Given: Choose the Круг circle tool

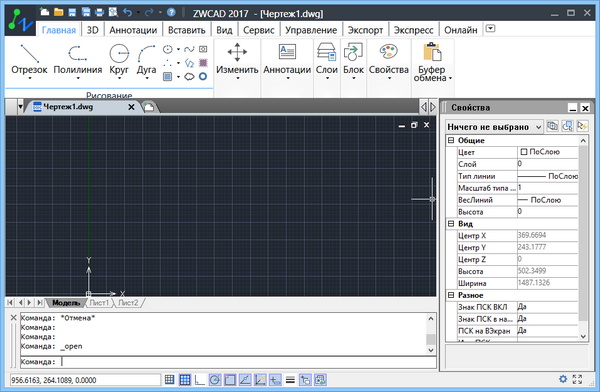Looking at the screenshot, I should 119,60.
